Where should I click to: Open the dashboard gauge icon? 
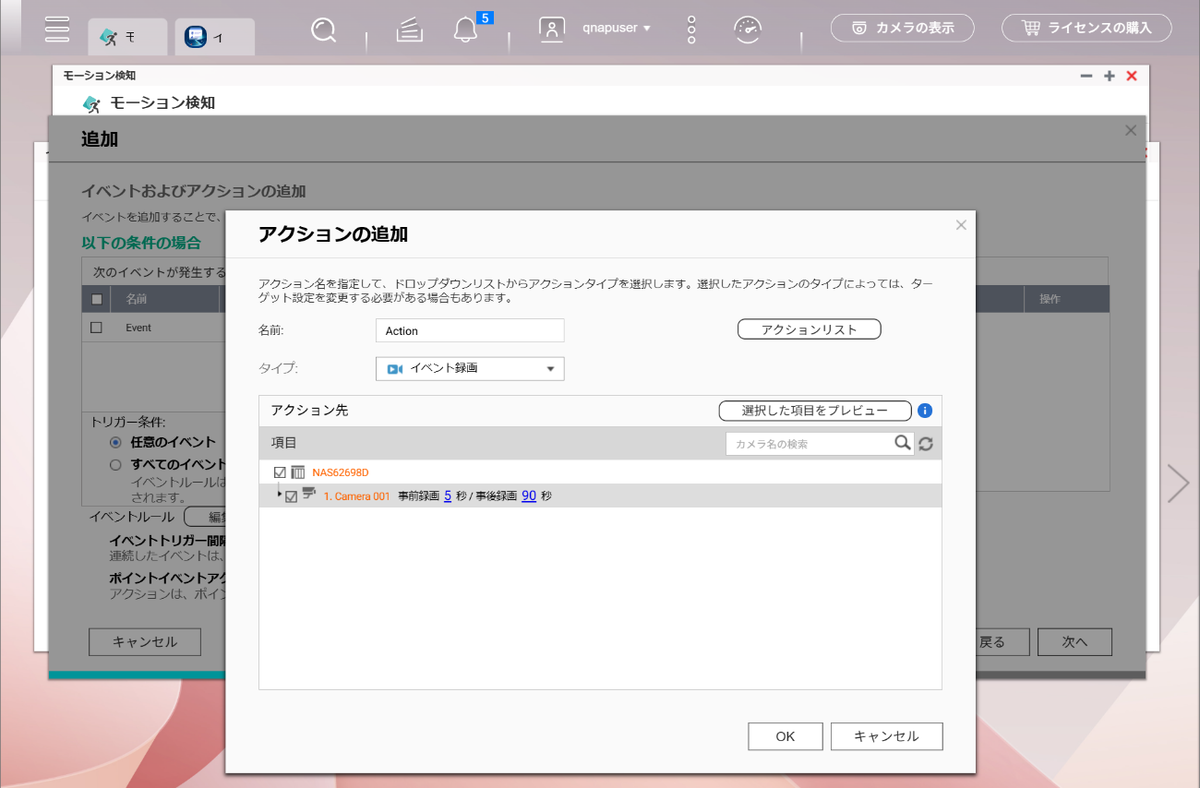(748, 30)
